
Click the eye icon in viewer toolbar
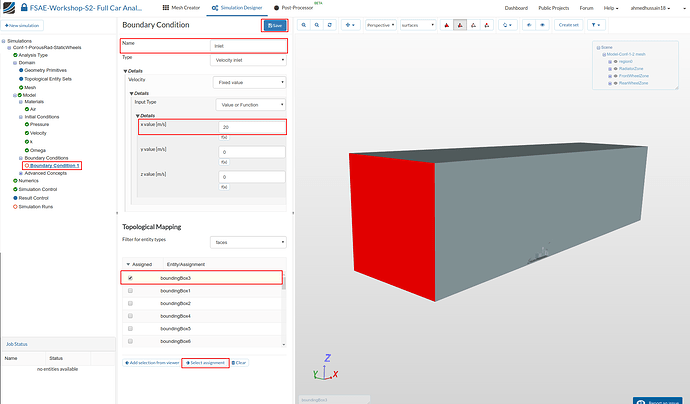tap(542, 25)
